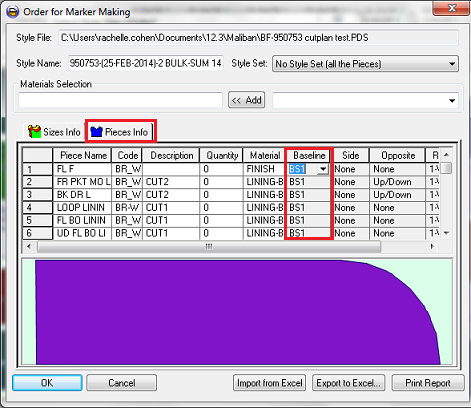Click the blue shirt Pieces Info icon

[96, 132]
